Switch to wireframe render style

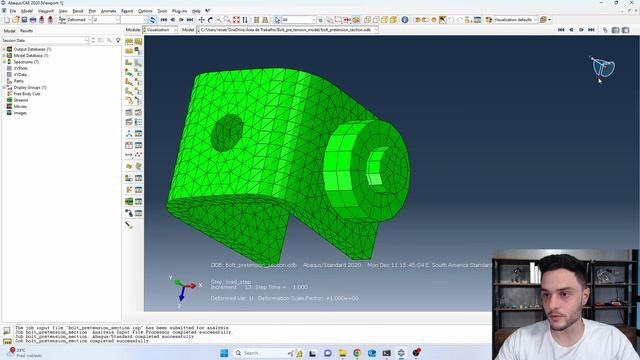367,20
